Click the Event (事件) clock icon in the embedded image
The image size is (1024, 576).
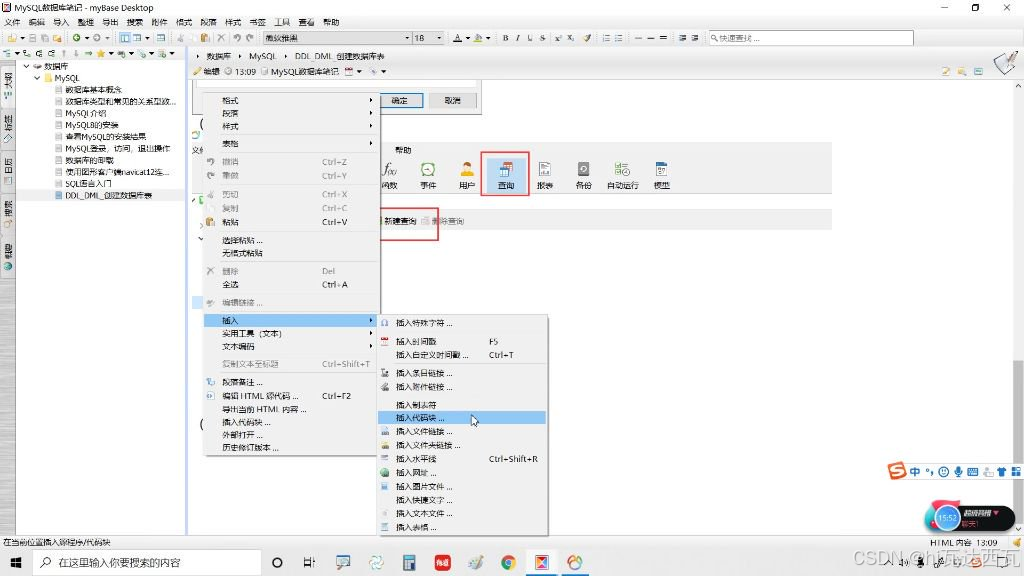(x=428, y=175)
